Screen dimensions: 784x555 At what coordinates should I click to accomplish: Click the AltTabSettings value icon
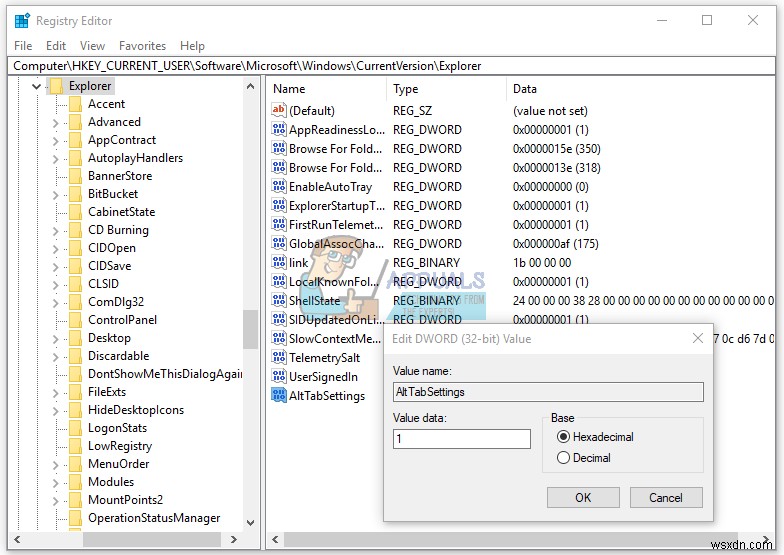278,395
